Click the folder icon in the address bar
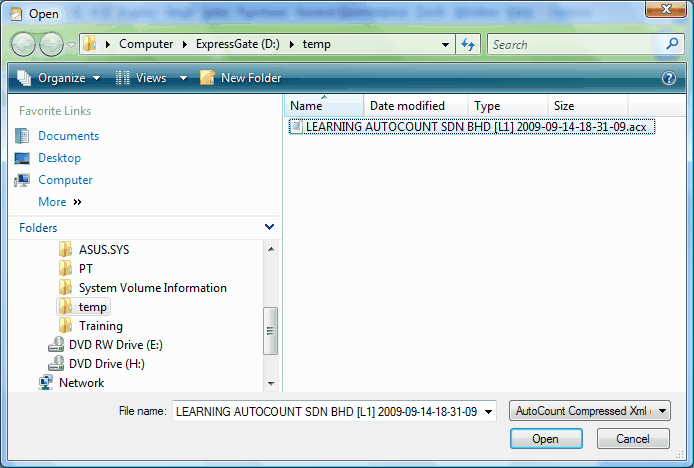This screenshot has height=468, width=694. (x=90, y=43)
